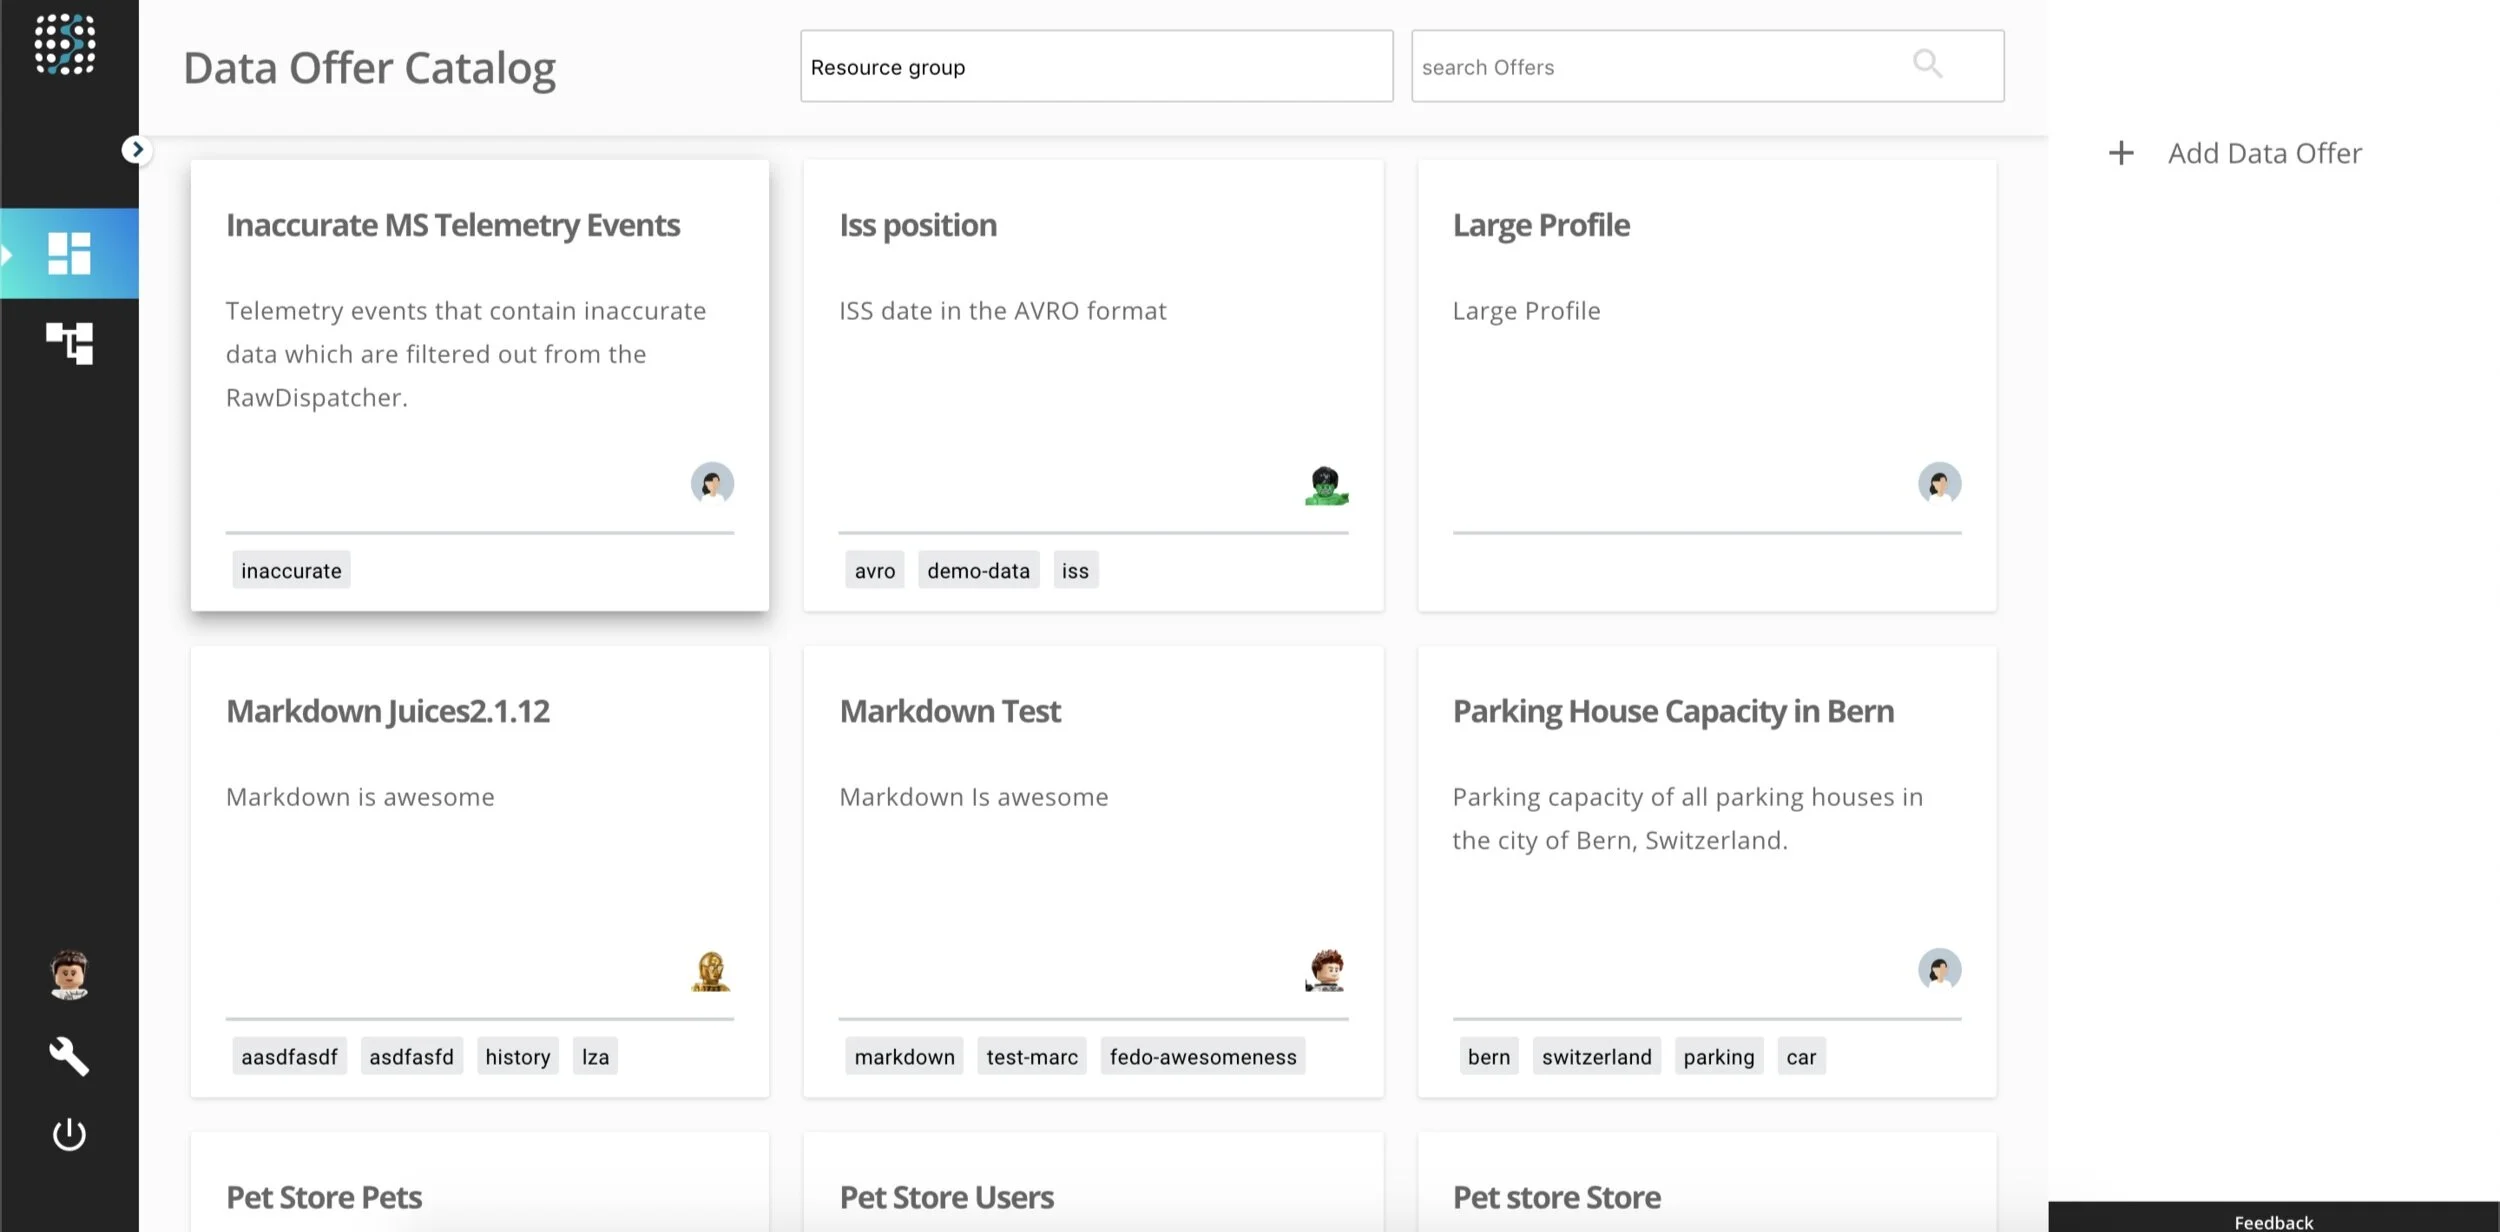Screen dimensions: 2500x1232
Task: Open the Markdown Test offer
Action: click(950, 712)
